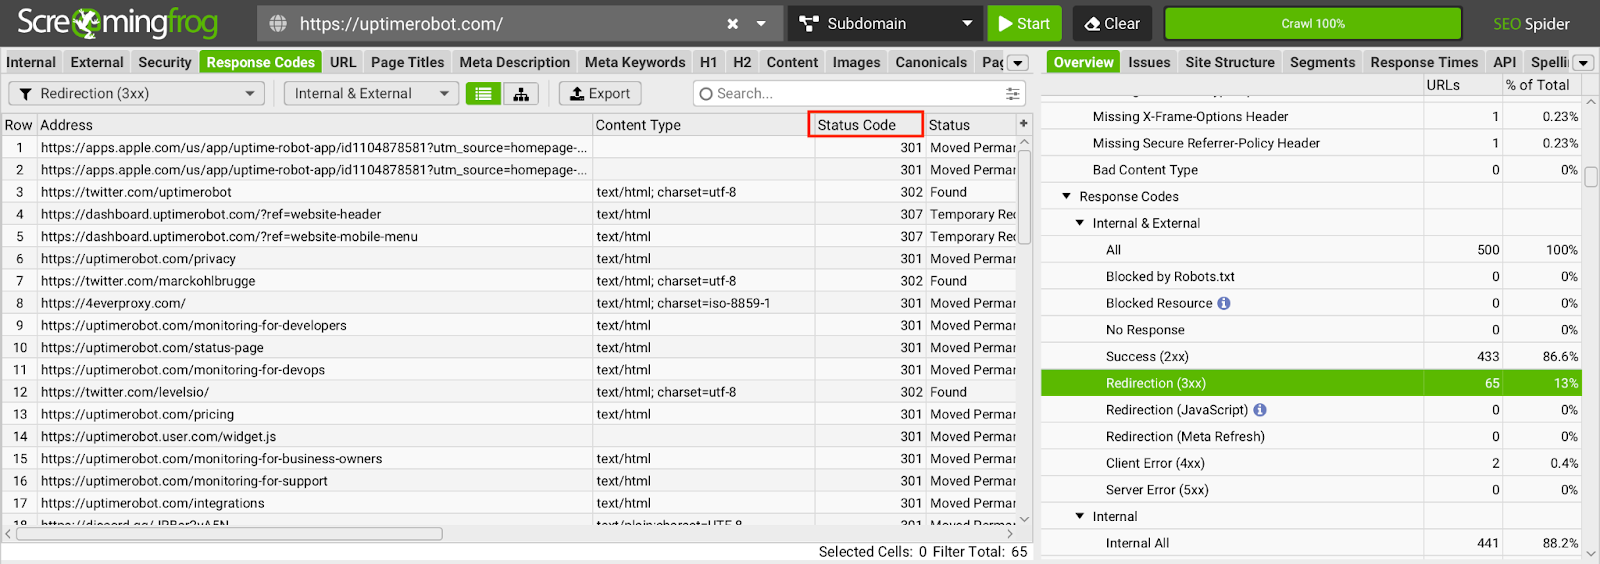
Task: Select the https://uptimerobot.com/pricing address
Action: (314, 414)
